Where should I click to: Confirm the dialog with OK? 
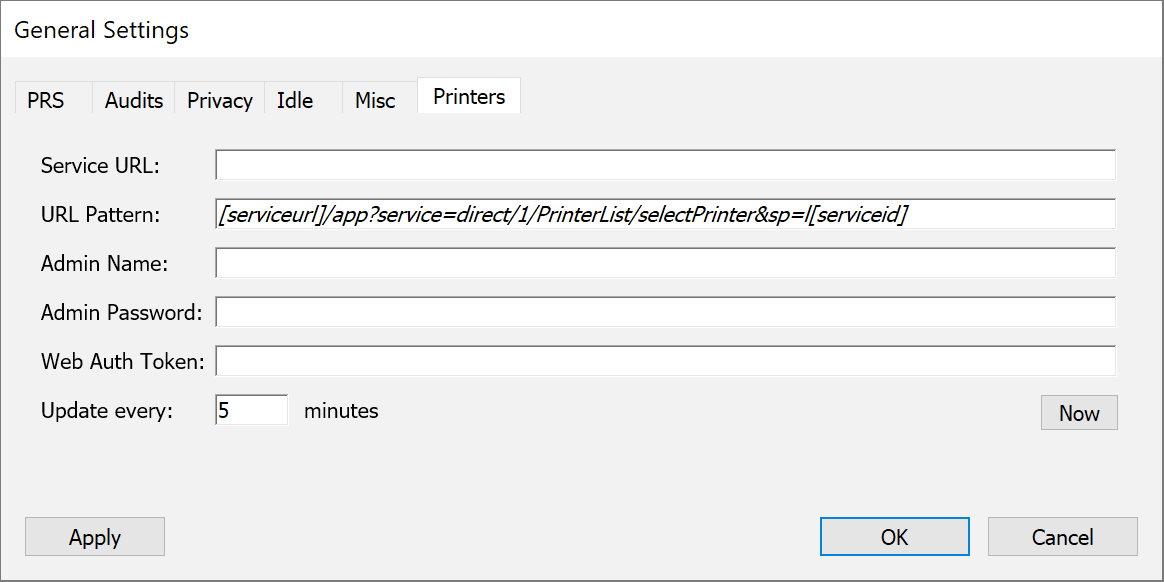pos(894,537)
